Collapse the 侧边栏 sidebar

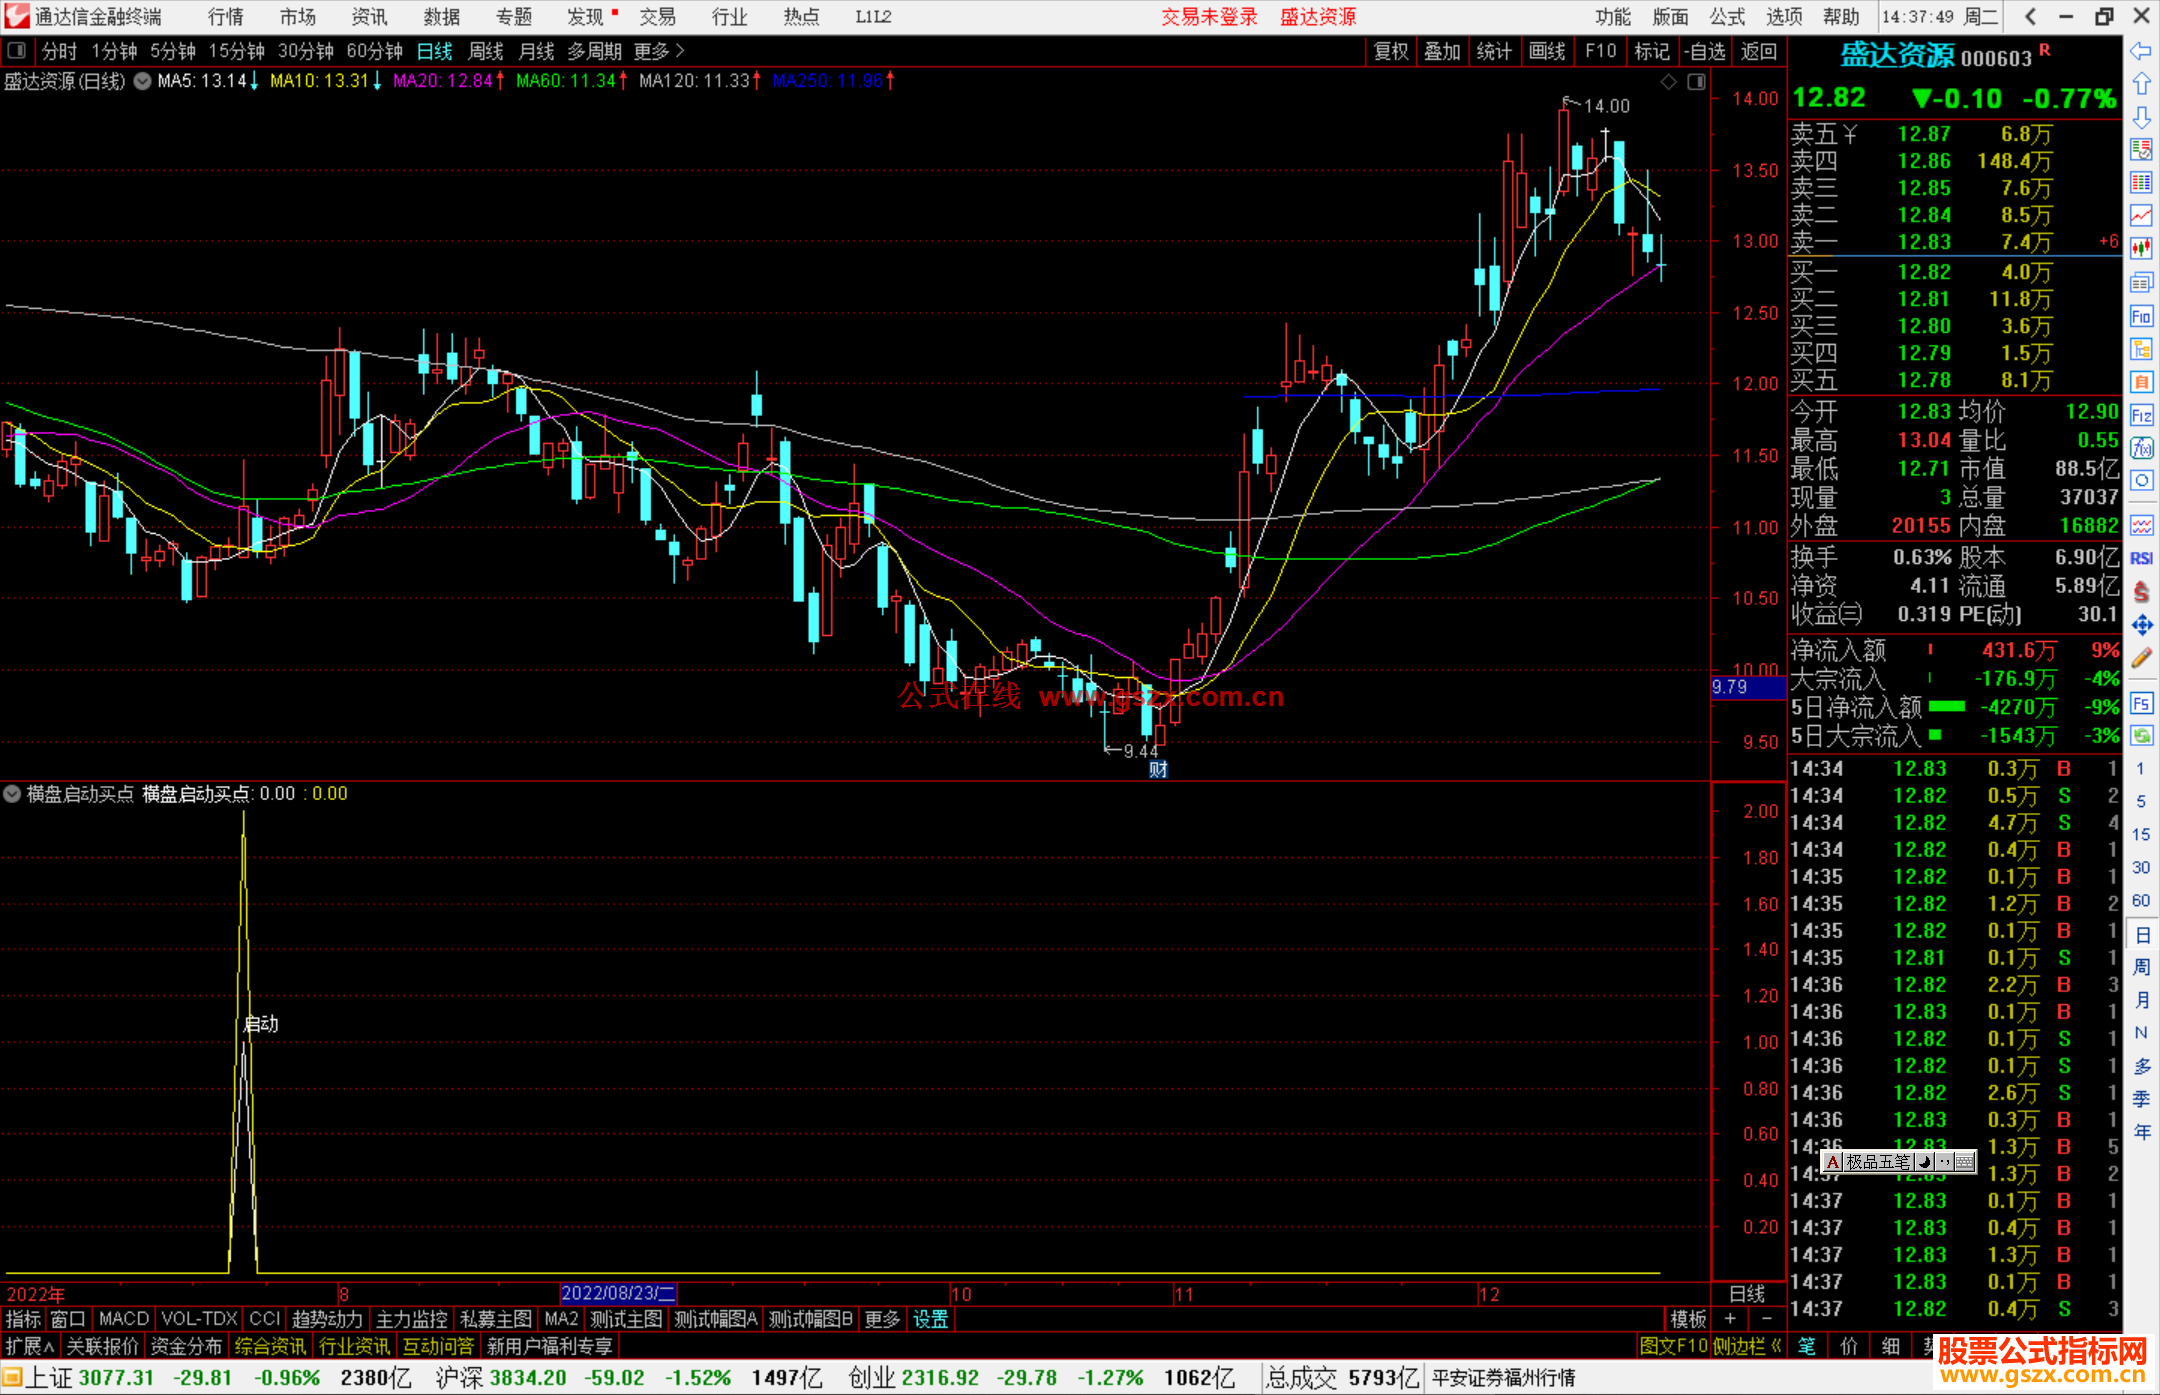click(x=1748, y=1346)
